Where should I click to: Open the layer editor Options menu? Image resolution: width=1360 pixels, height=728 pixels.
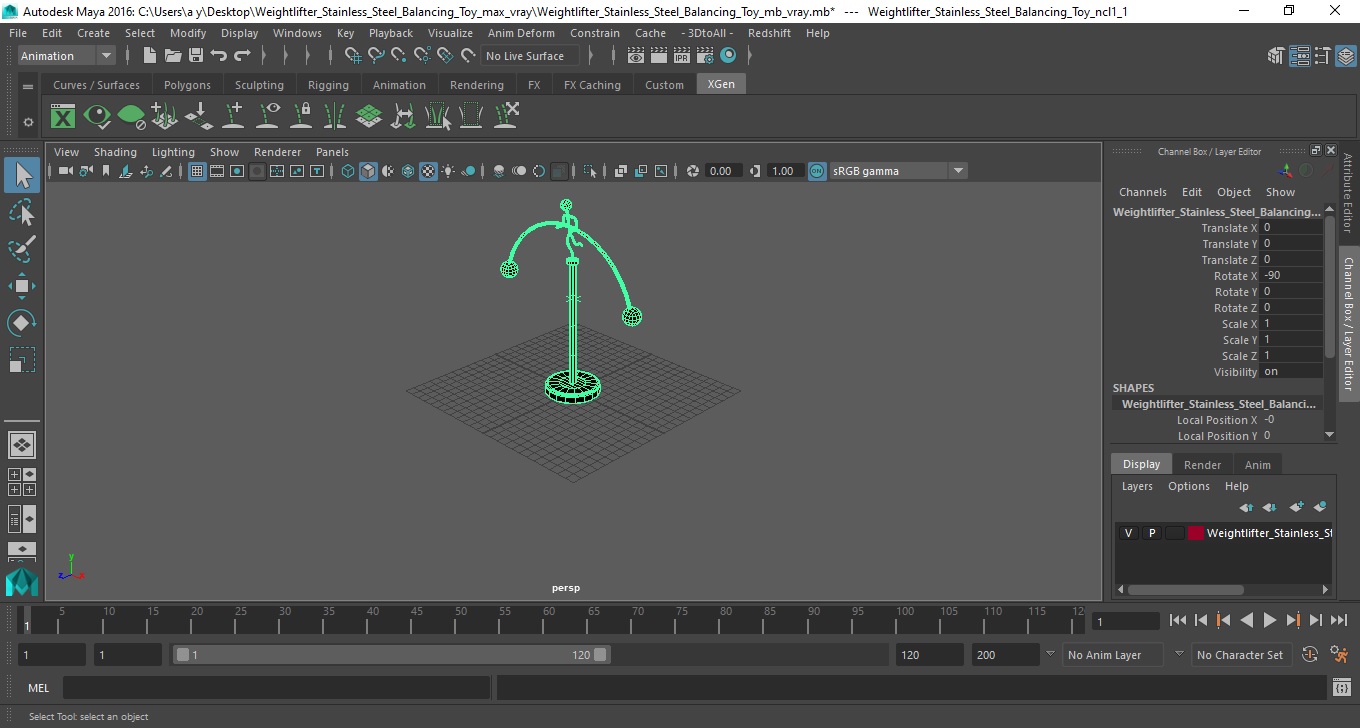1189,486
